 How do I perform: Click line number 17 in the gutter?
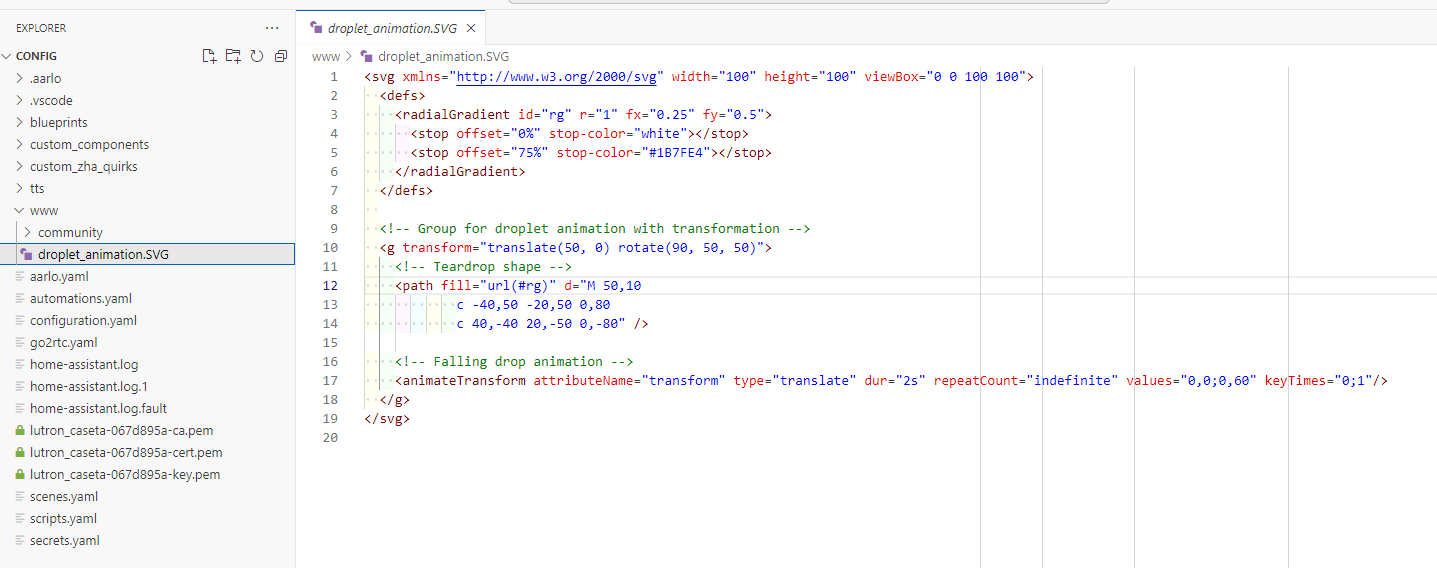click(x=331, y=380)
